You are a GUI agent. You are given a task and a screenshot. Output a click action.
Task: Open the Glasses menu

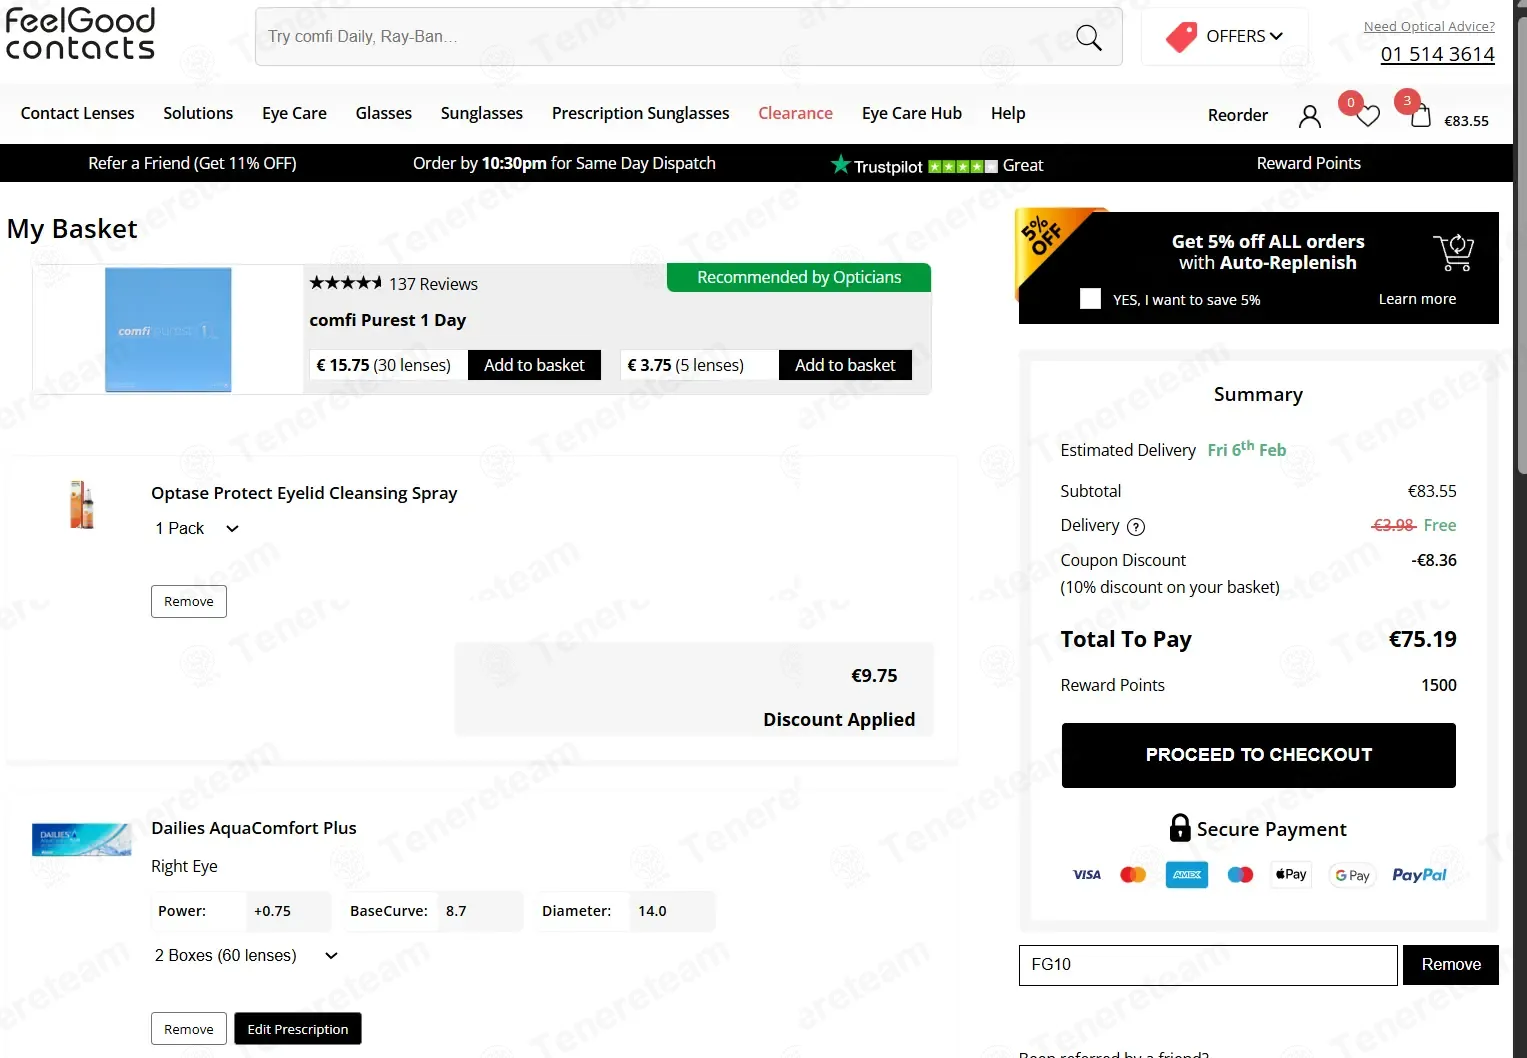click(x=384, y=113)
